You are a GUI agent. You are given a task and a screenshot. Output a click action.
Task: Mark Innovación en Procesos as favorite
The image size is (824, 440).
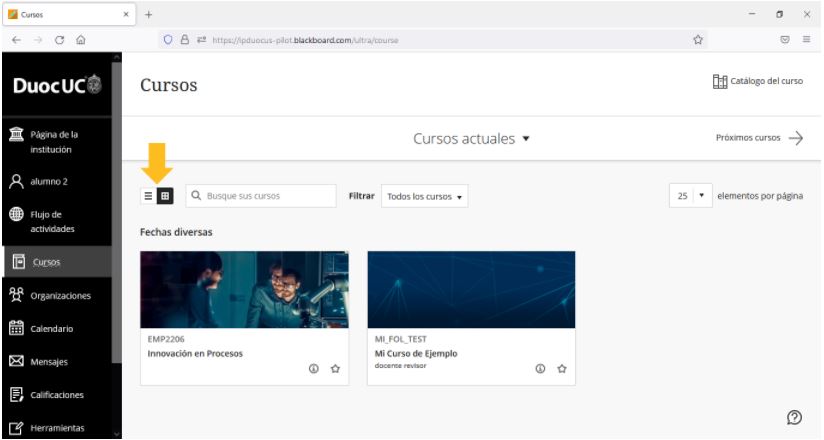coord(335,369)
